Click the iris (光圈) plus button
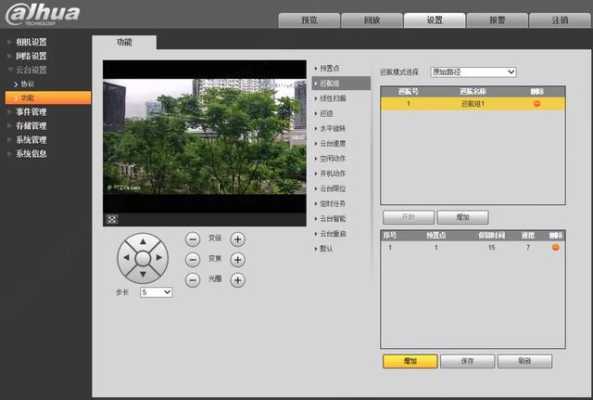Viewport: 593px width, 400px height. pos(238,280)
